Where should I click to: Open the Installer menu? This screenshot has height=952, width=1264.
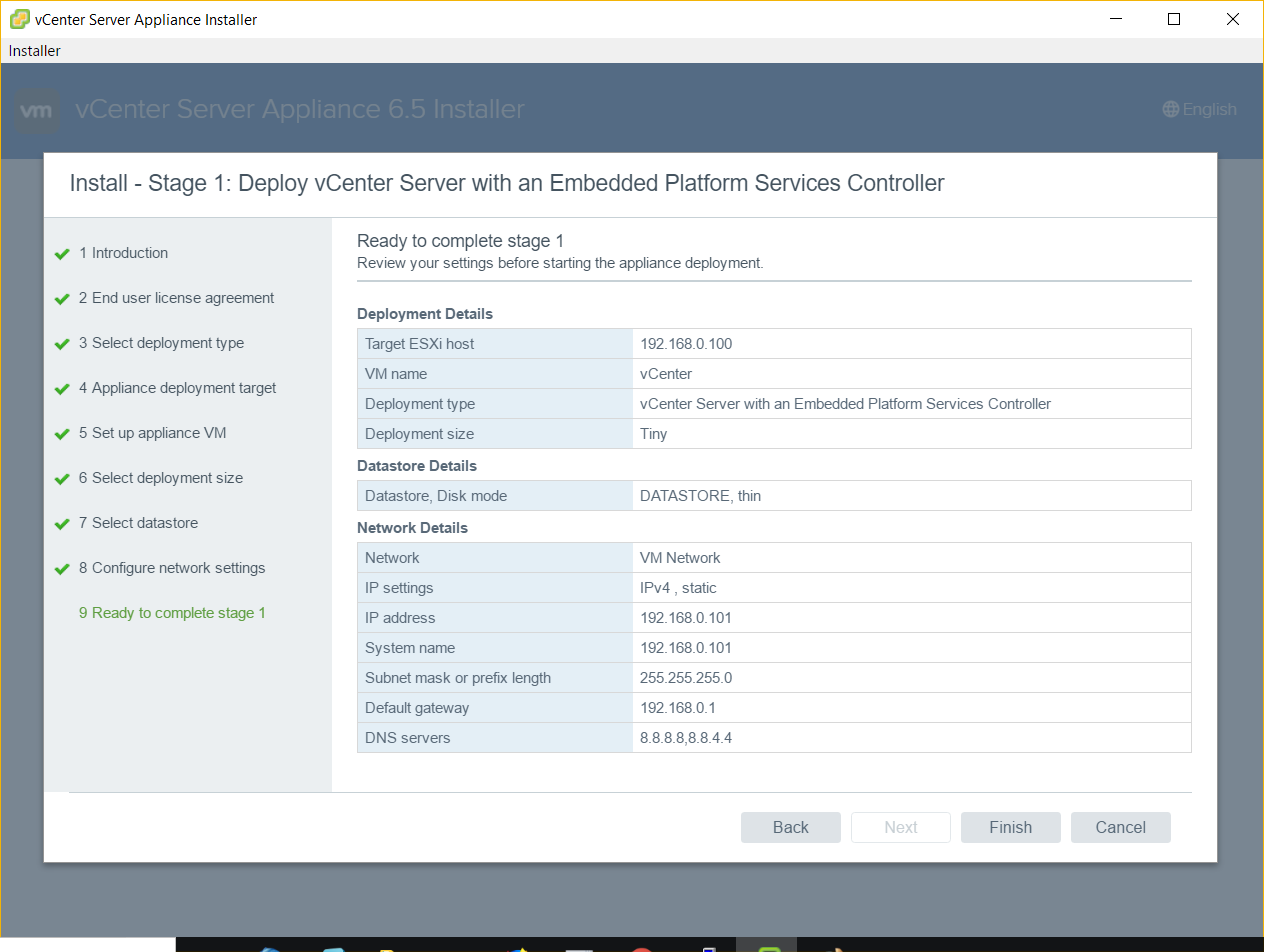click(x=35, y=51)
